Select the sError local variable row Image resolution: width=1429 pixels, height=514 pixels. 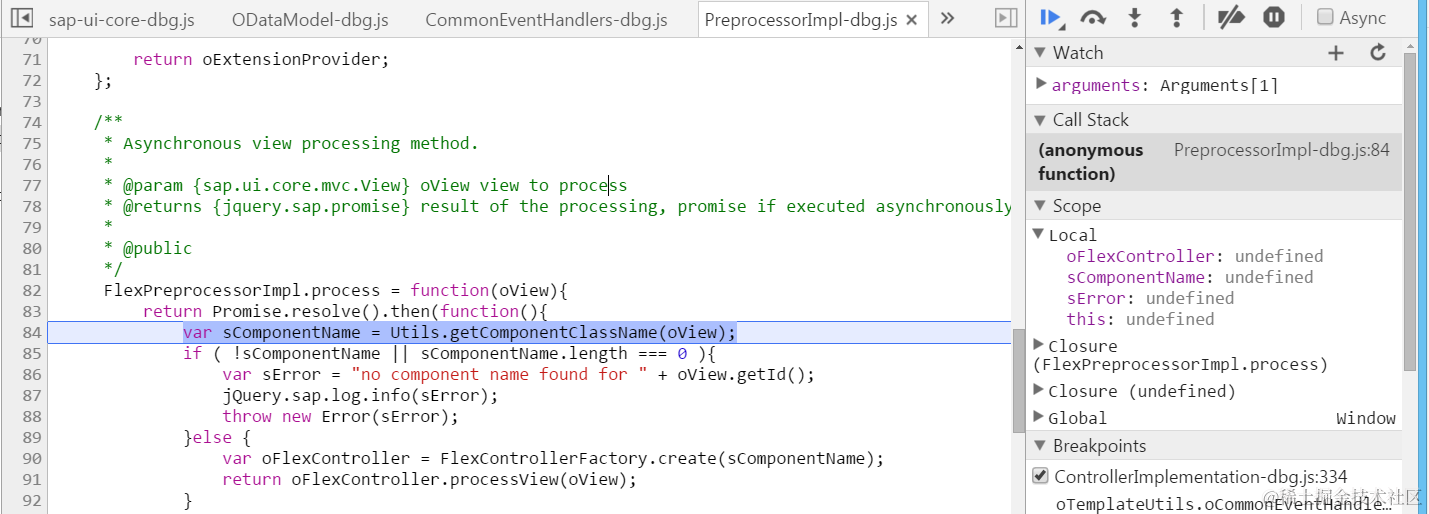tap(1150, 298)
